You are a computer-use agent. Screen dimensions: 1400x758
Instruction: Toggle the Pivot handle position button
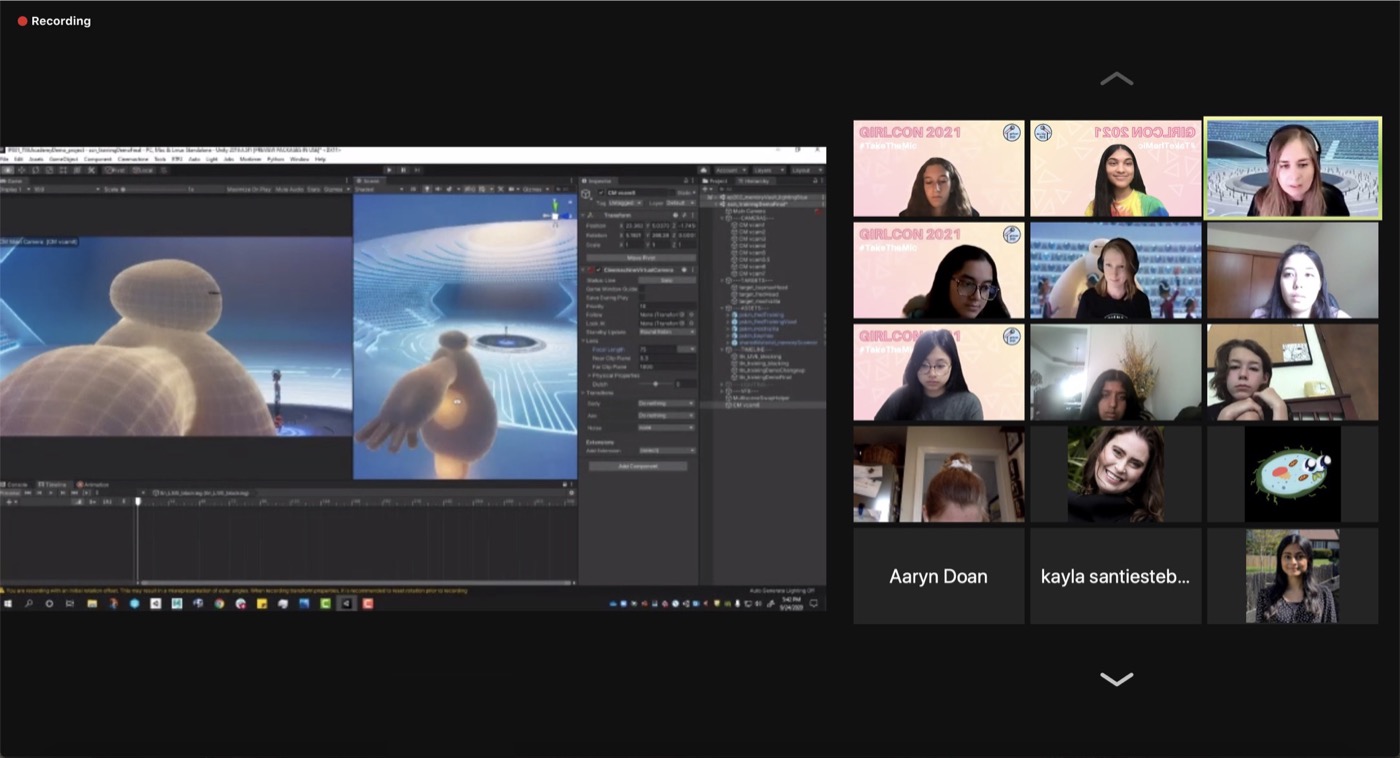tap(114, 170)
